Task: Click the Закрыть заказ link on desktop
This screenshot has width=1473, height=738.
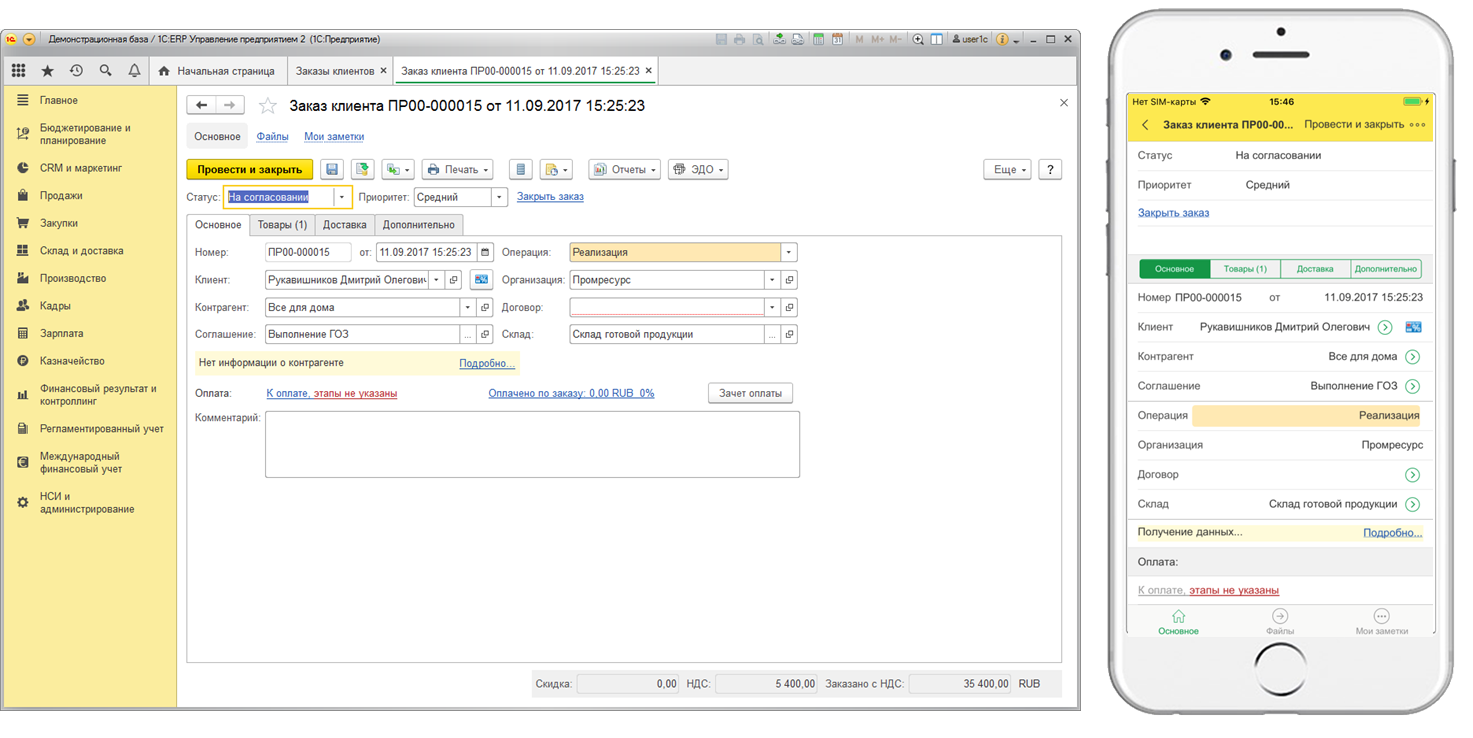Action: (x=550, y=197)
